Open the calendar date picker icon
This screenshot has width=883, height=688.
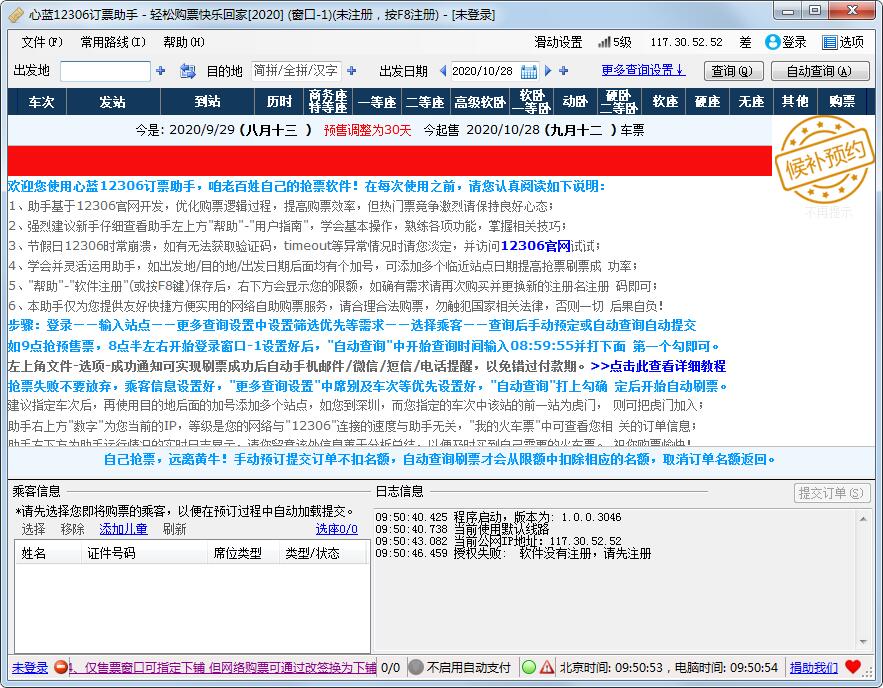pyautogui.click(x=529, y=72)
